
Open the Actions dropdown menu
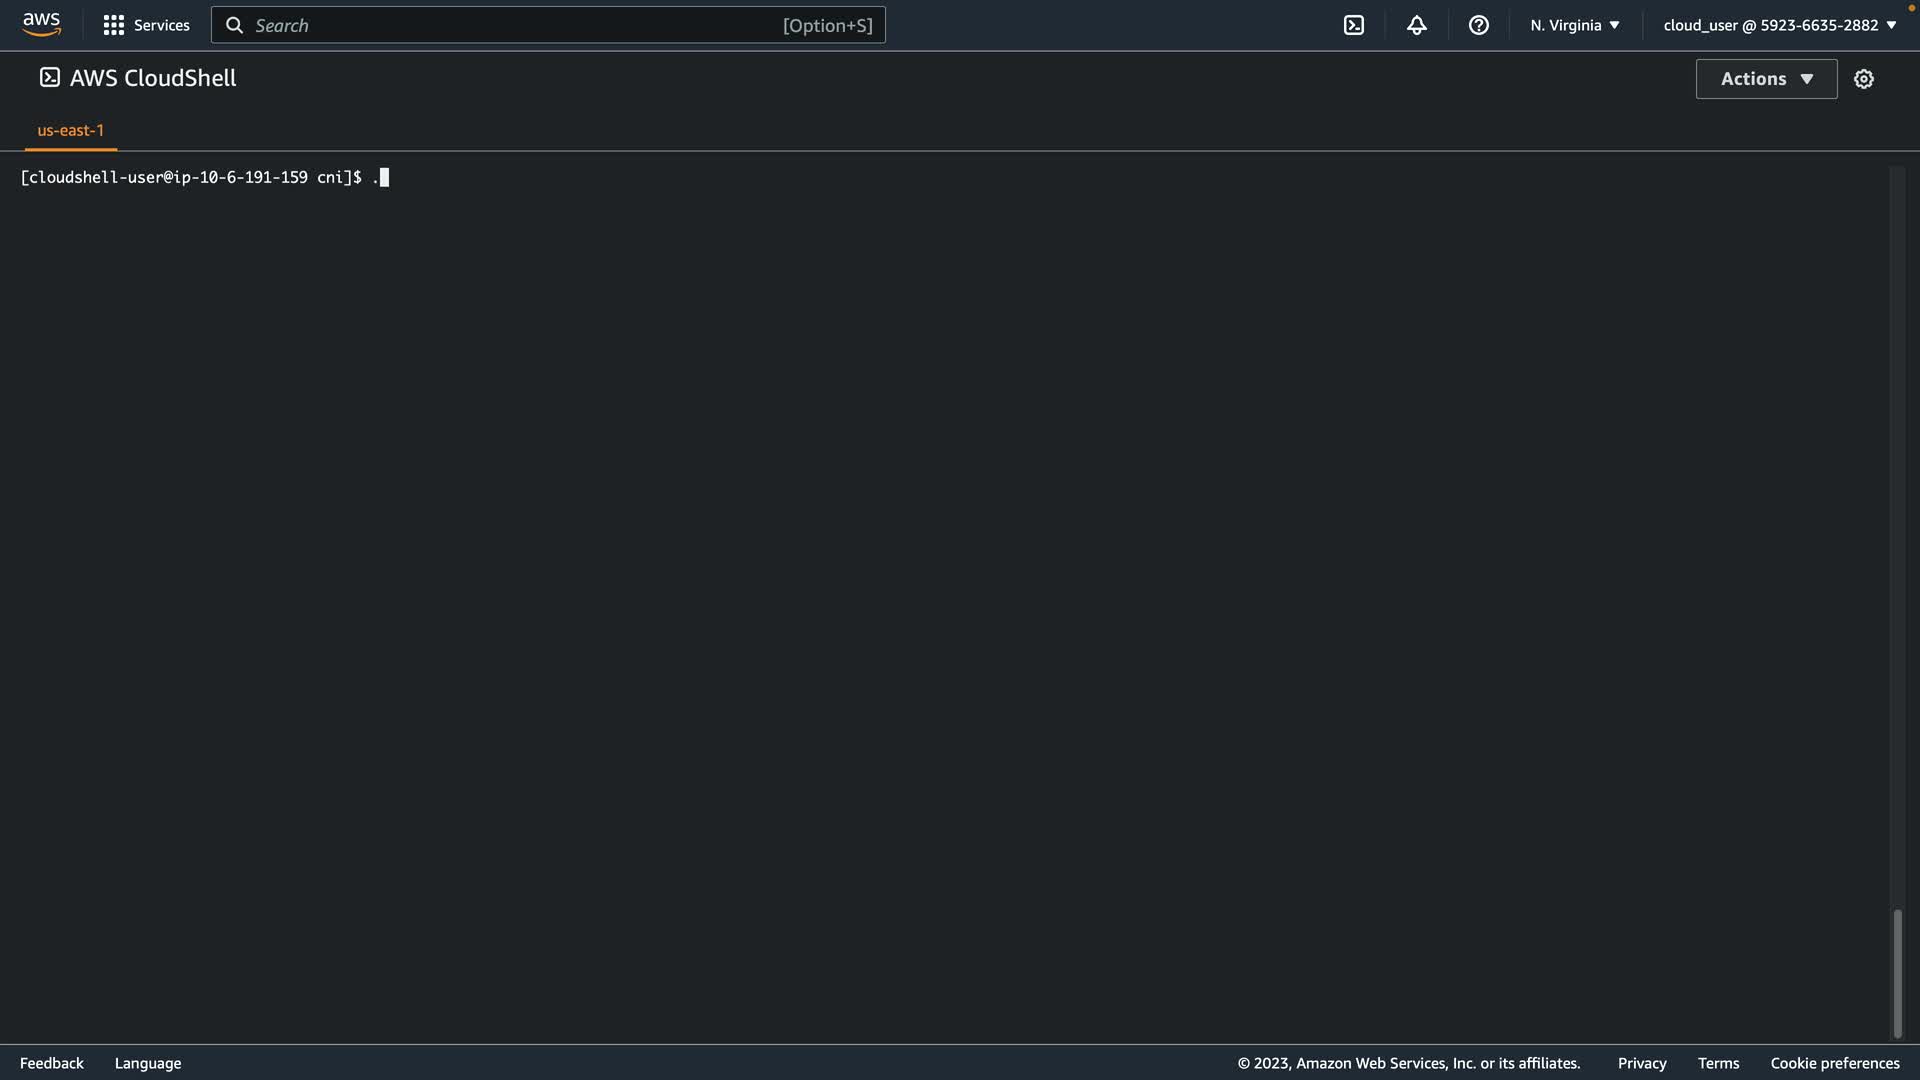click(x=1765, y=79)
